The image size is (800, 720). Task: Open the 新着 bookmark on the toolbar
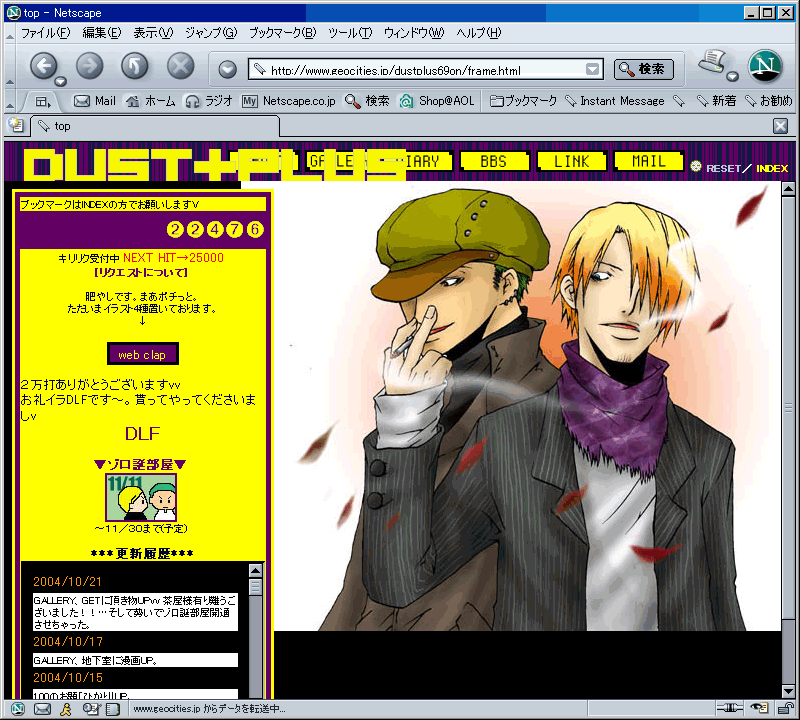coord(717,101)
